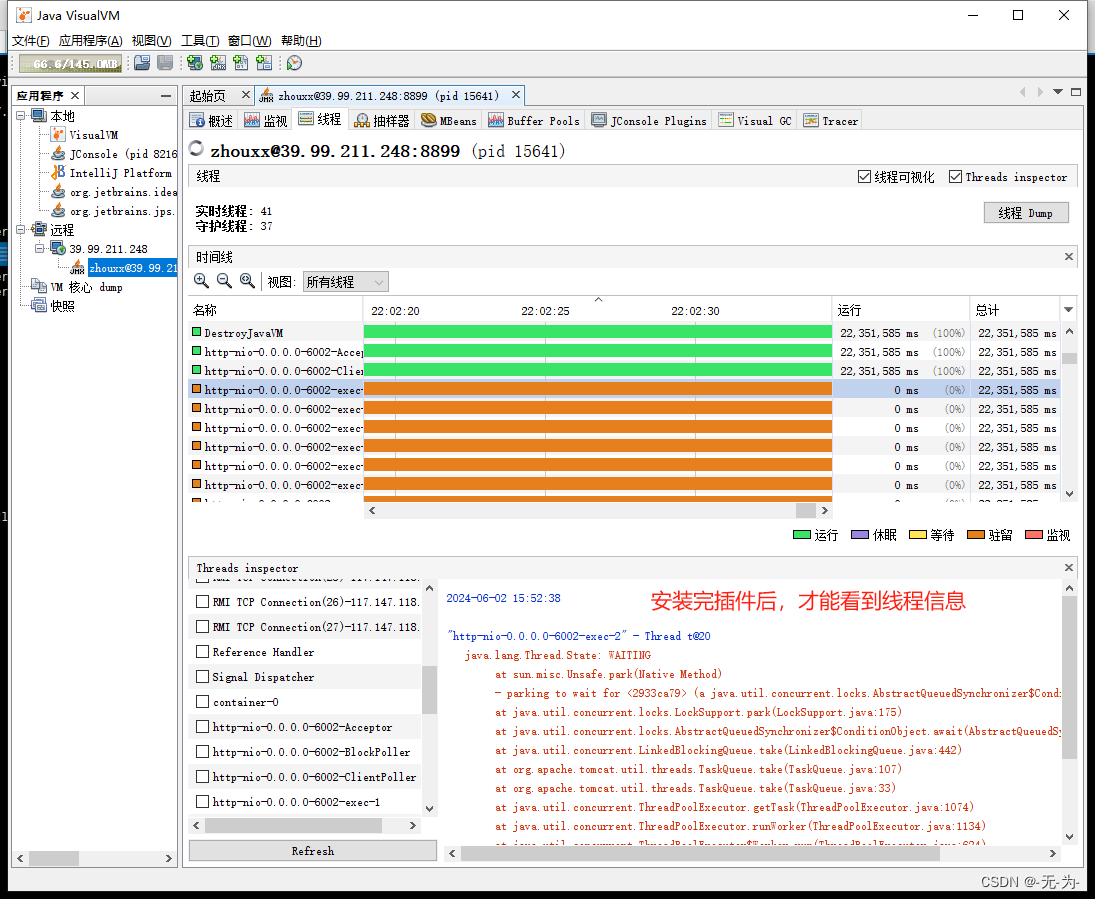The width and height of the screenshot is (1095, 899).
Task: Open the document tabs list dropdown arrow
Action: [x=1058, y=92]
